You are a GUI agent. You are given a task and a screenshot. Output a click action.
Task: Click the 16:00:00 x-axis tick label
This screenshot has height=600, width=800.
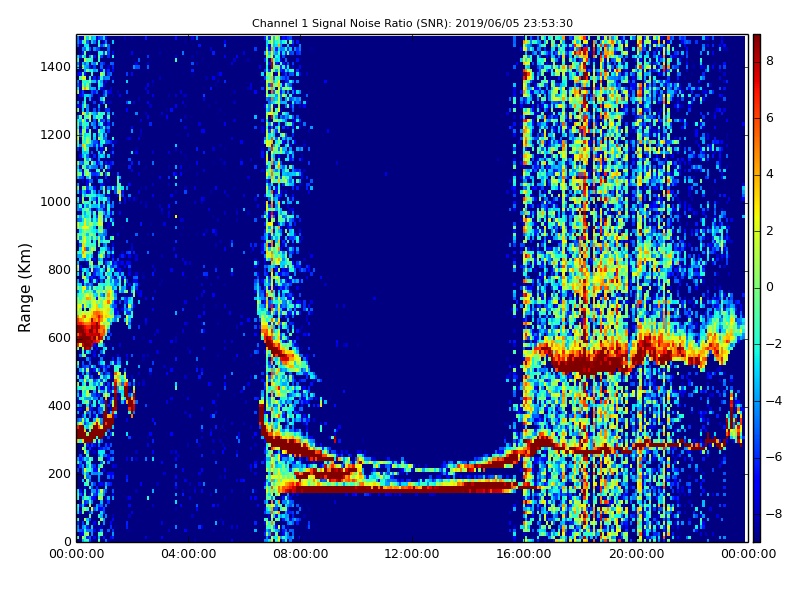point(524,554)
